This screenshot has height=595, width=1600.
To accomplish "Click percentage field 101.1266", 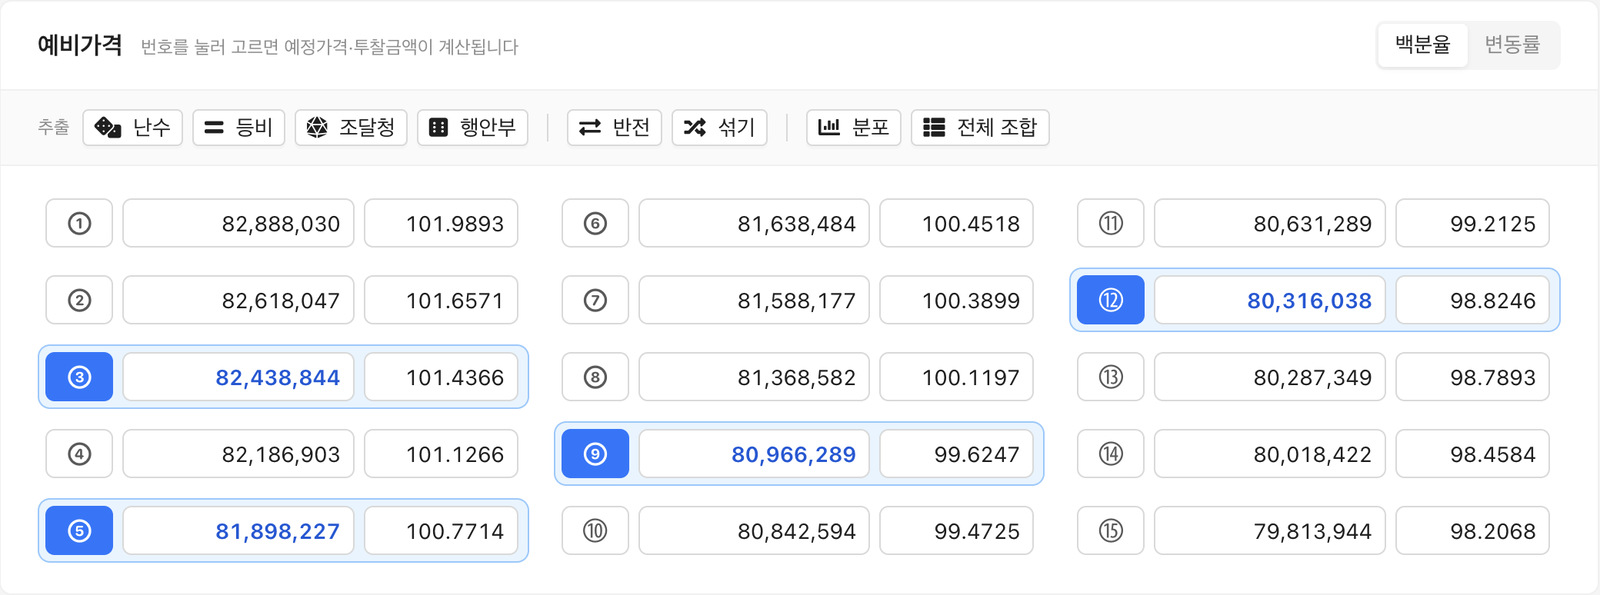I will (x=441, y=454).
